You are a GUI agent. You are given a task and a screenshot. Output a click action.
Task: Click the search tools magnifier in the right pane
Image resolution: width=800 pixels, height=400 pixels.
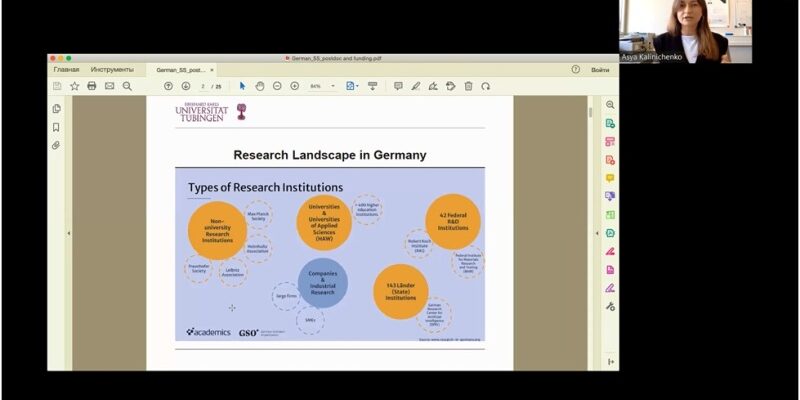coord(610,105)
